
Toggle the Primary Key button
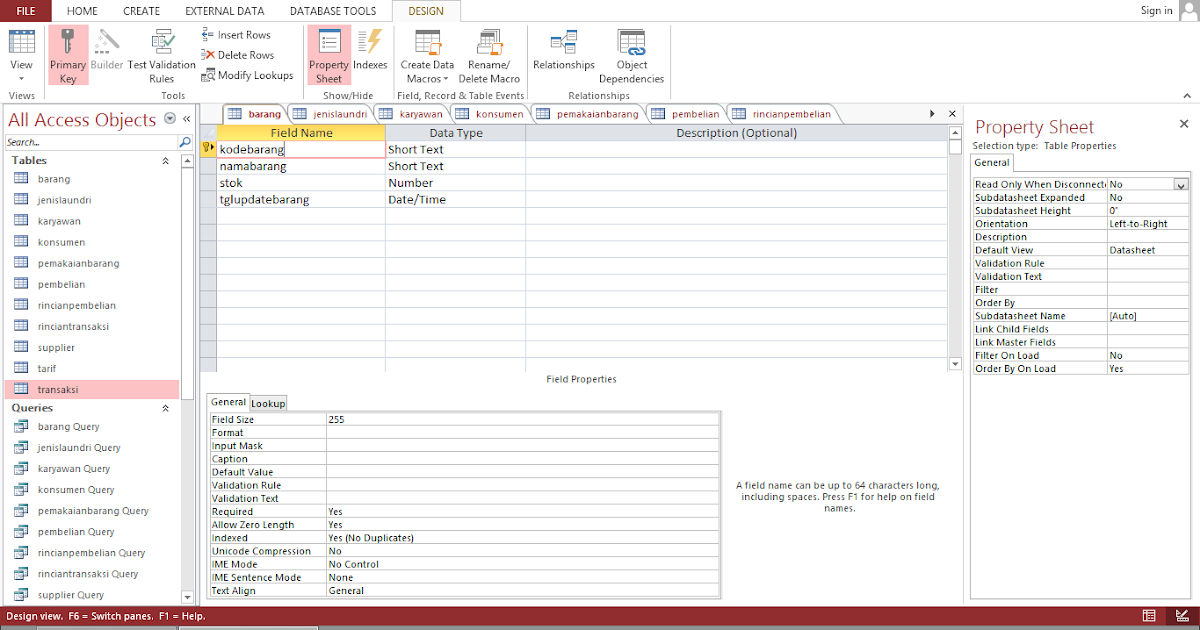coord(68,56)
